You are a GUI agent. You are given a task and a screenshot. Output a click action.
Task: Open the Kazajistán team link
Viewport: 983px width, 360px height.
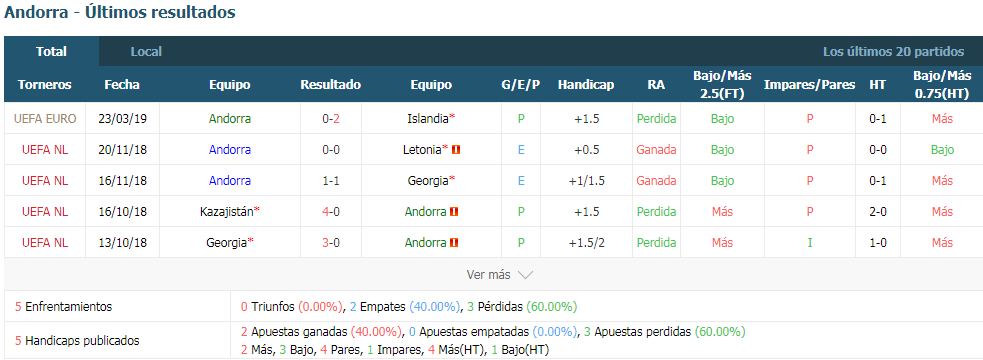coord(229,212)
